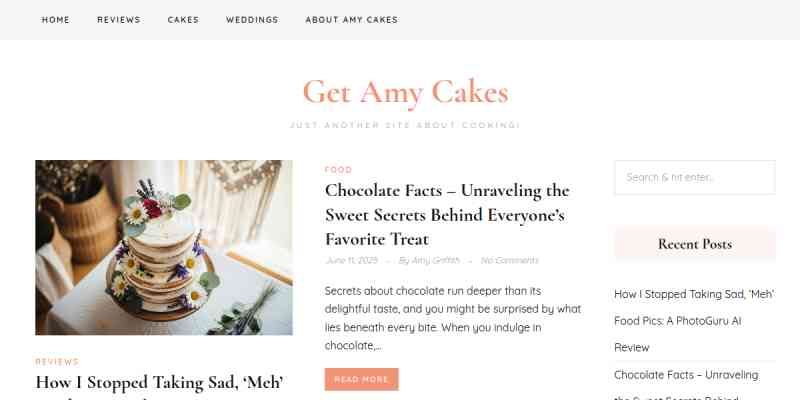800x400 pixels.
Task: Go to REVIEWS in the top navigation bar
Action: click(119, 20)
